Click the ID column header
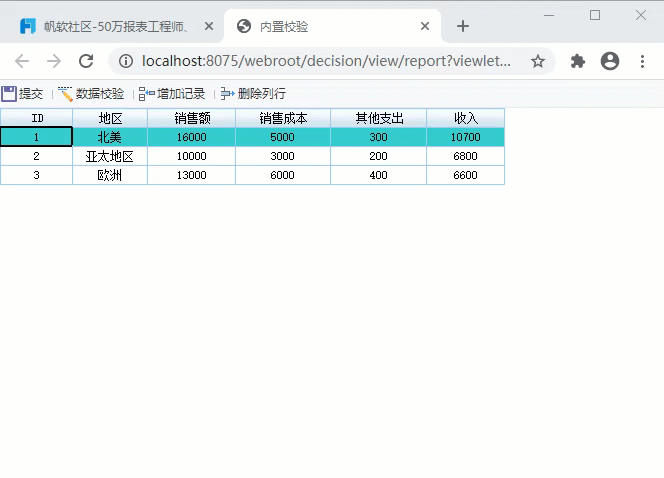The width and height of the screenshot is (664, 478). (36, 118)
